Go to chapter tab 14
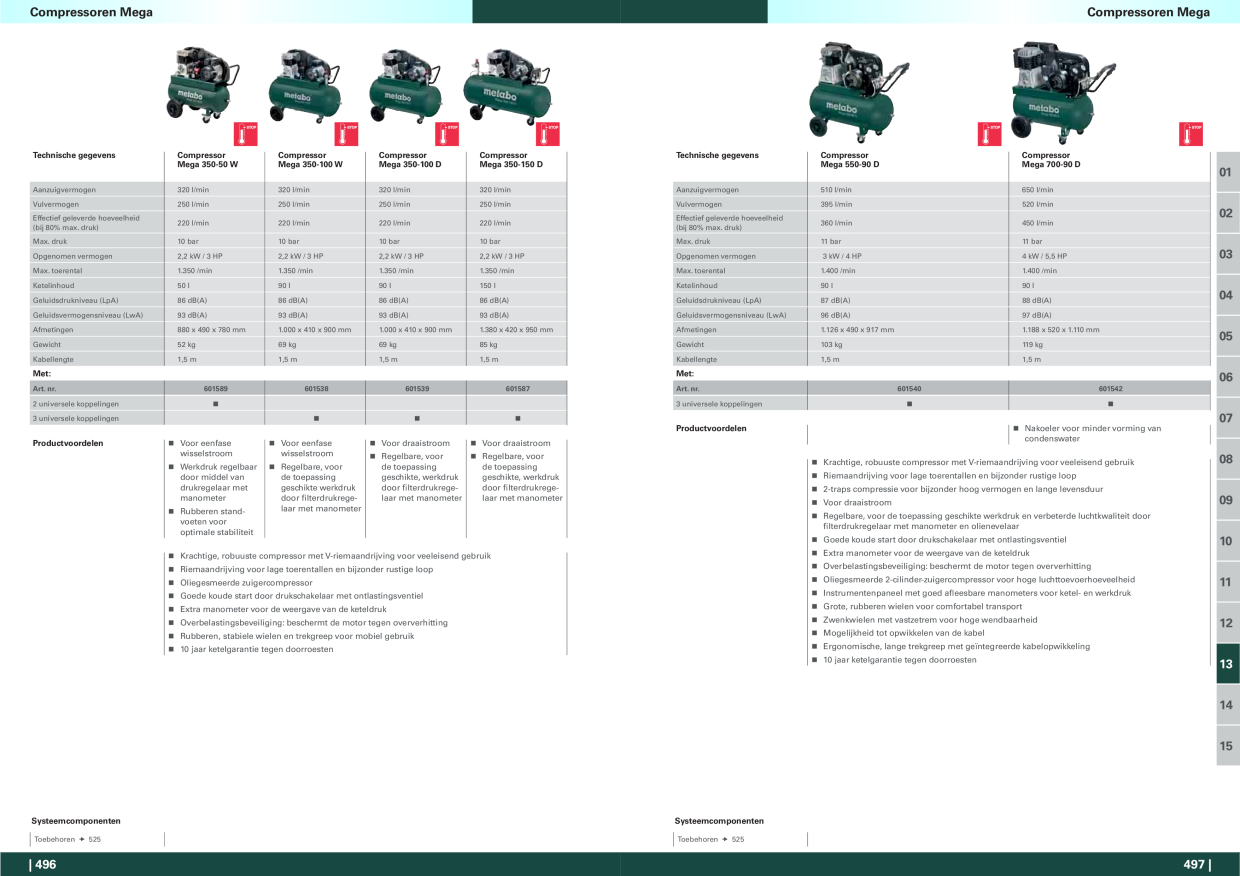 (x=1227, y=705)
